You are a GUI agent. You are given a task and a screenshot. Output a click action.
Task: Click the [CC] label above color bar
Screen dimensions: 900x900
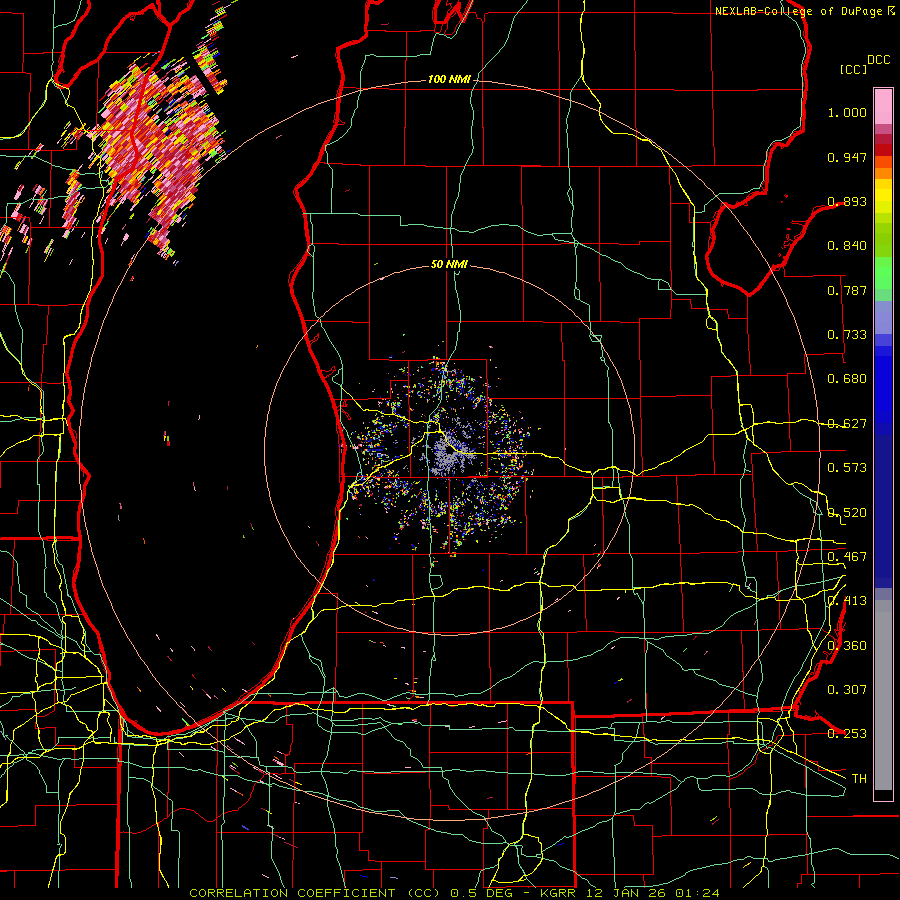pyautogui.click(x=853, y=69)
